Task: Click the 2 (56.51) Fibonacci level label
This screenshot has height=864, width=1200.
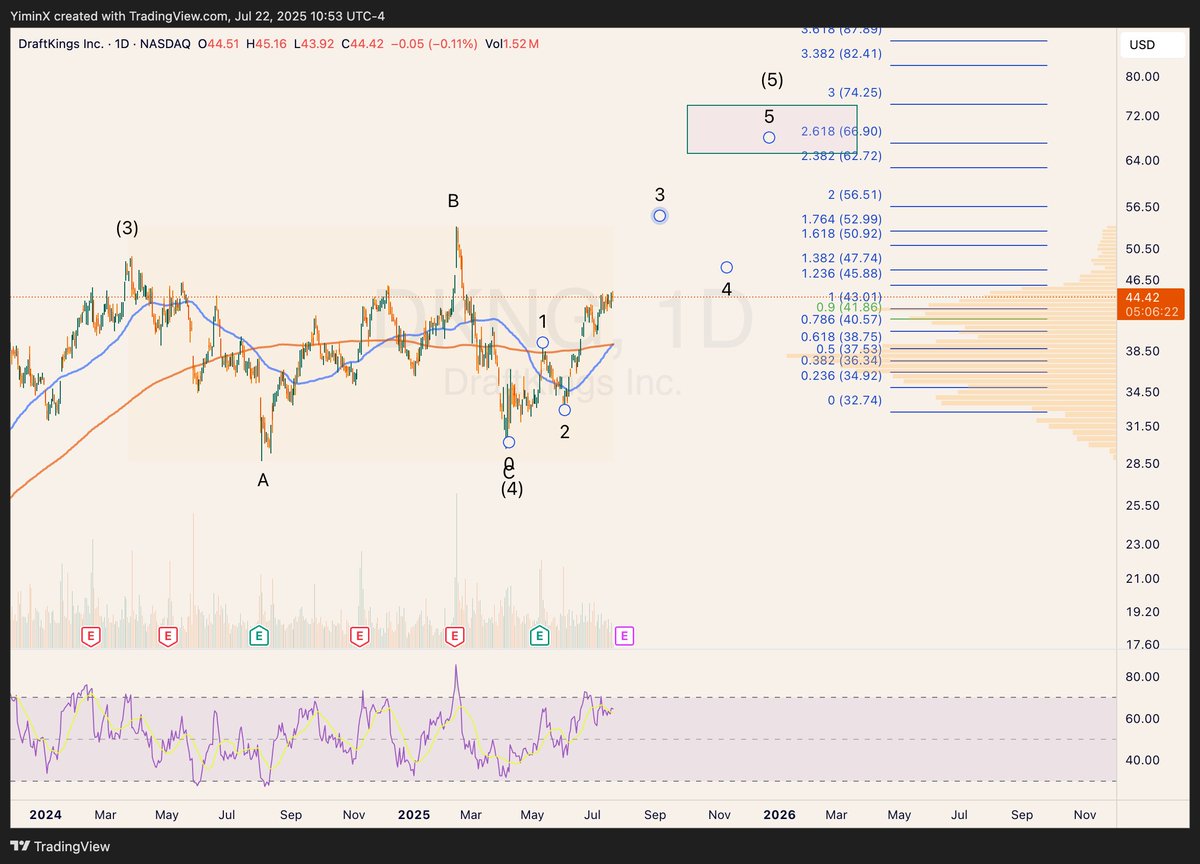Action: pos(854,195)
